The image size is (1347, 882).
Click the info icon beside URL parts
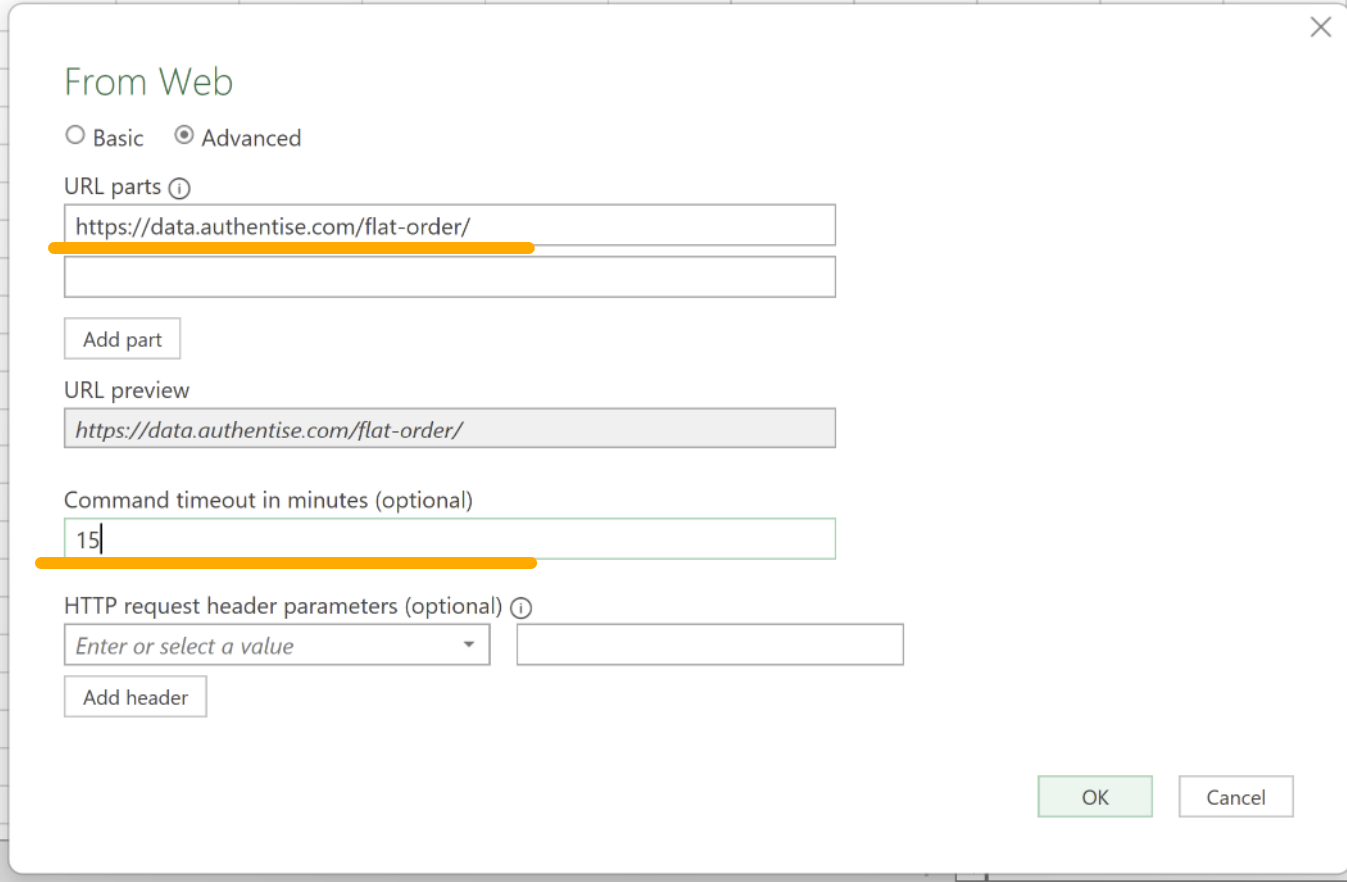(180, 188)
